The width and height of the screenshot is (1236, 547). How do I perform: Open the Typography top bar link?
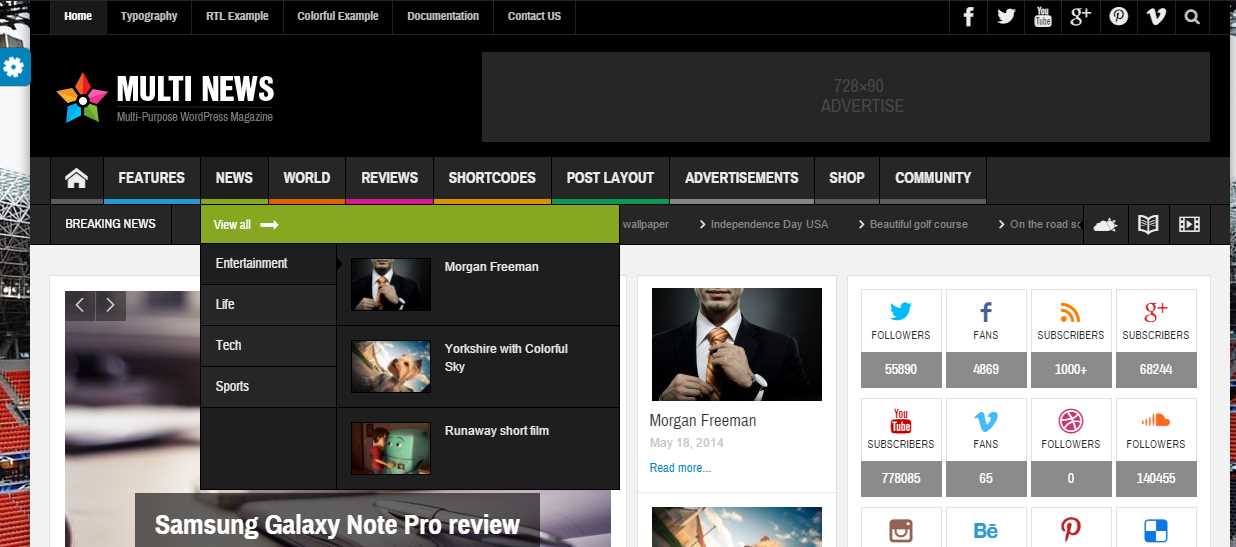[149, 16]
